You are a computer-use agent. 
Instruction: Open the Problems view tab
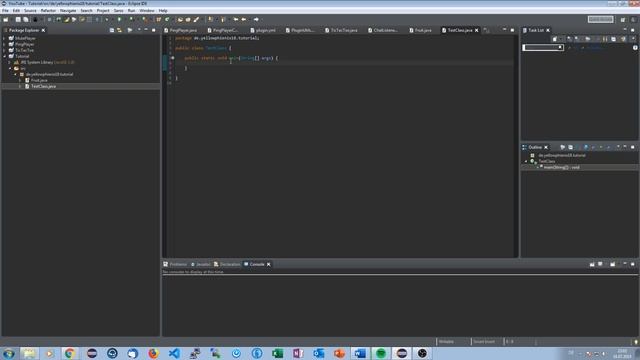[x=175, y=264]
